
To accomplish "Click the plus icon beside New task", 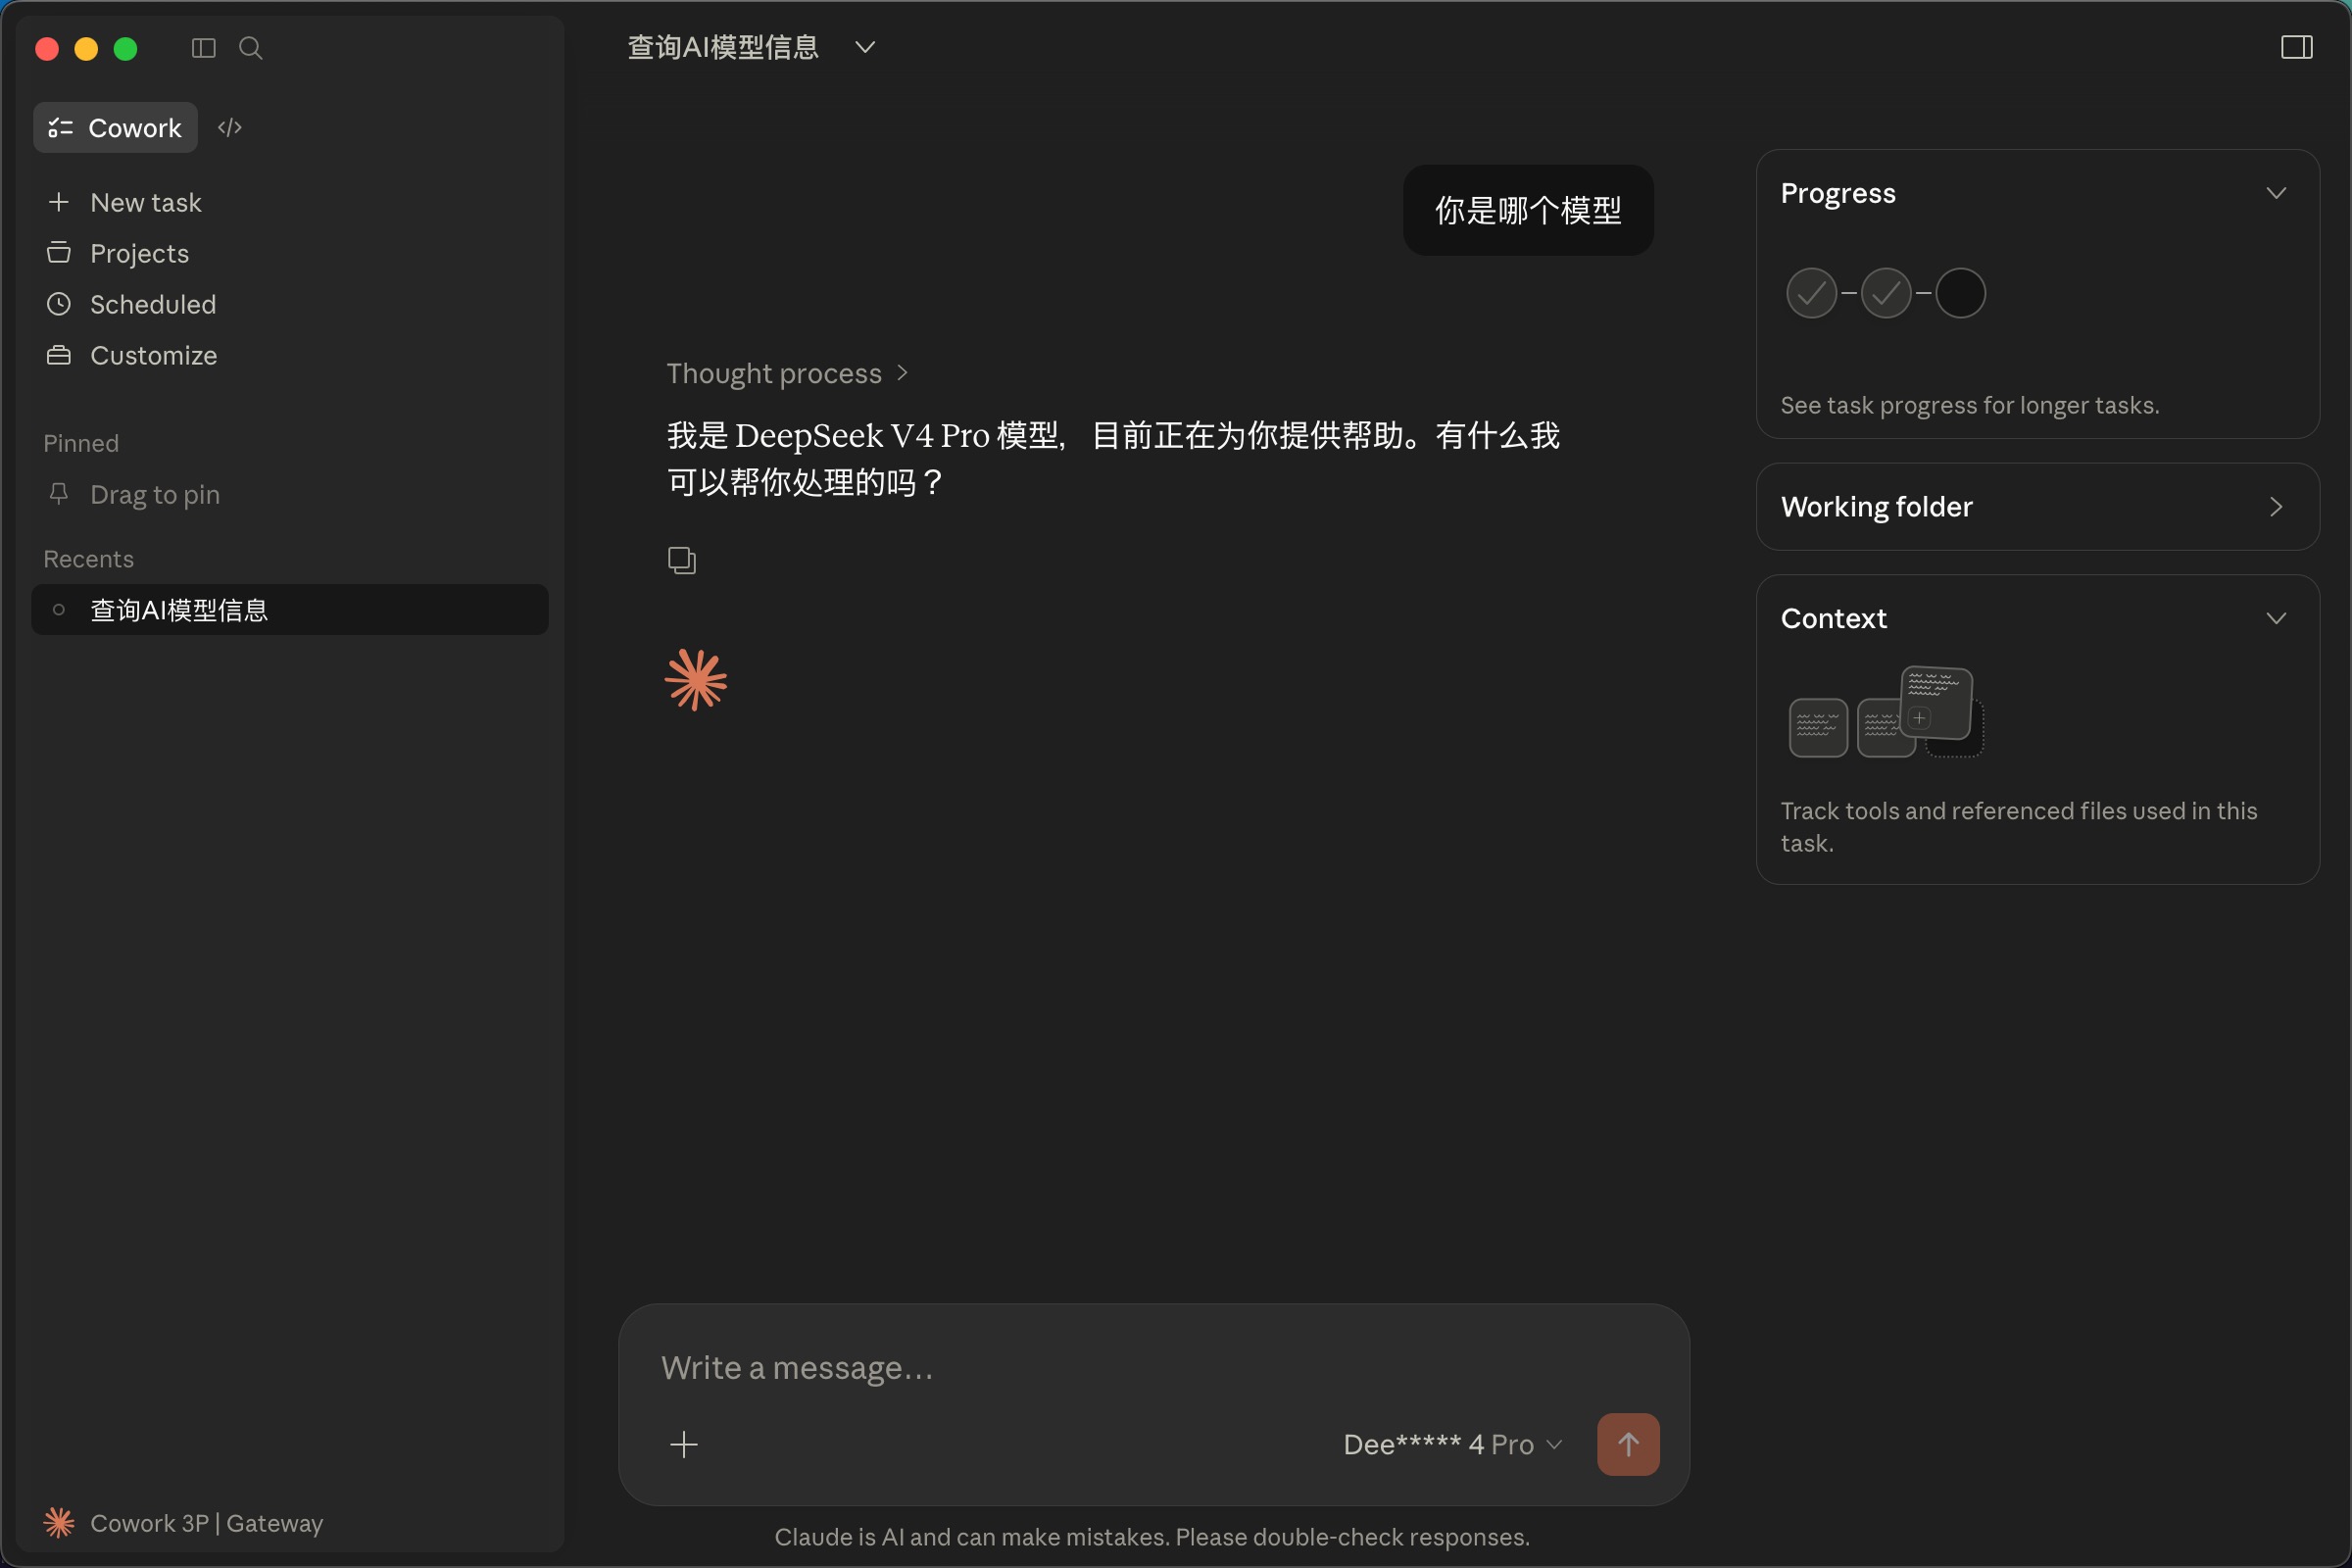I will pyautogui.click(x=59, y=202).
